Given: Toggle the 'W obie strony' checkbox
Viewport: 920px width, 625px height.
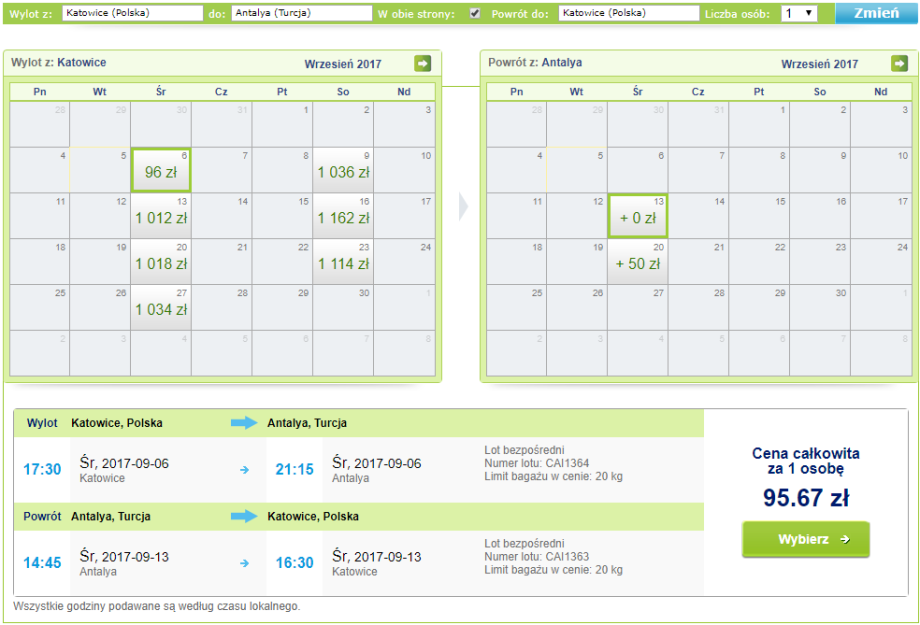Looking at the screenshot, I should pyautogui.click(x=475, y=14).
